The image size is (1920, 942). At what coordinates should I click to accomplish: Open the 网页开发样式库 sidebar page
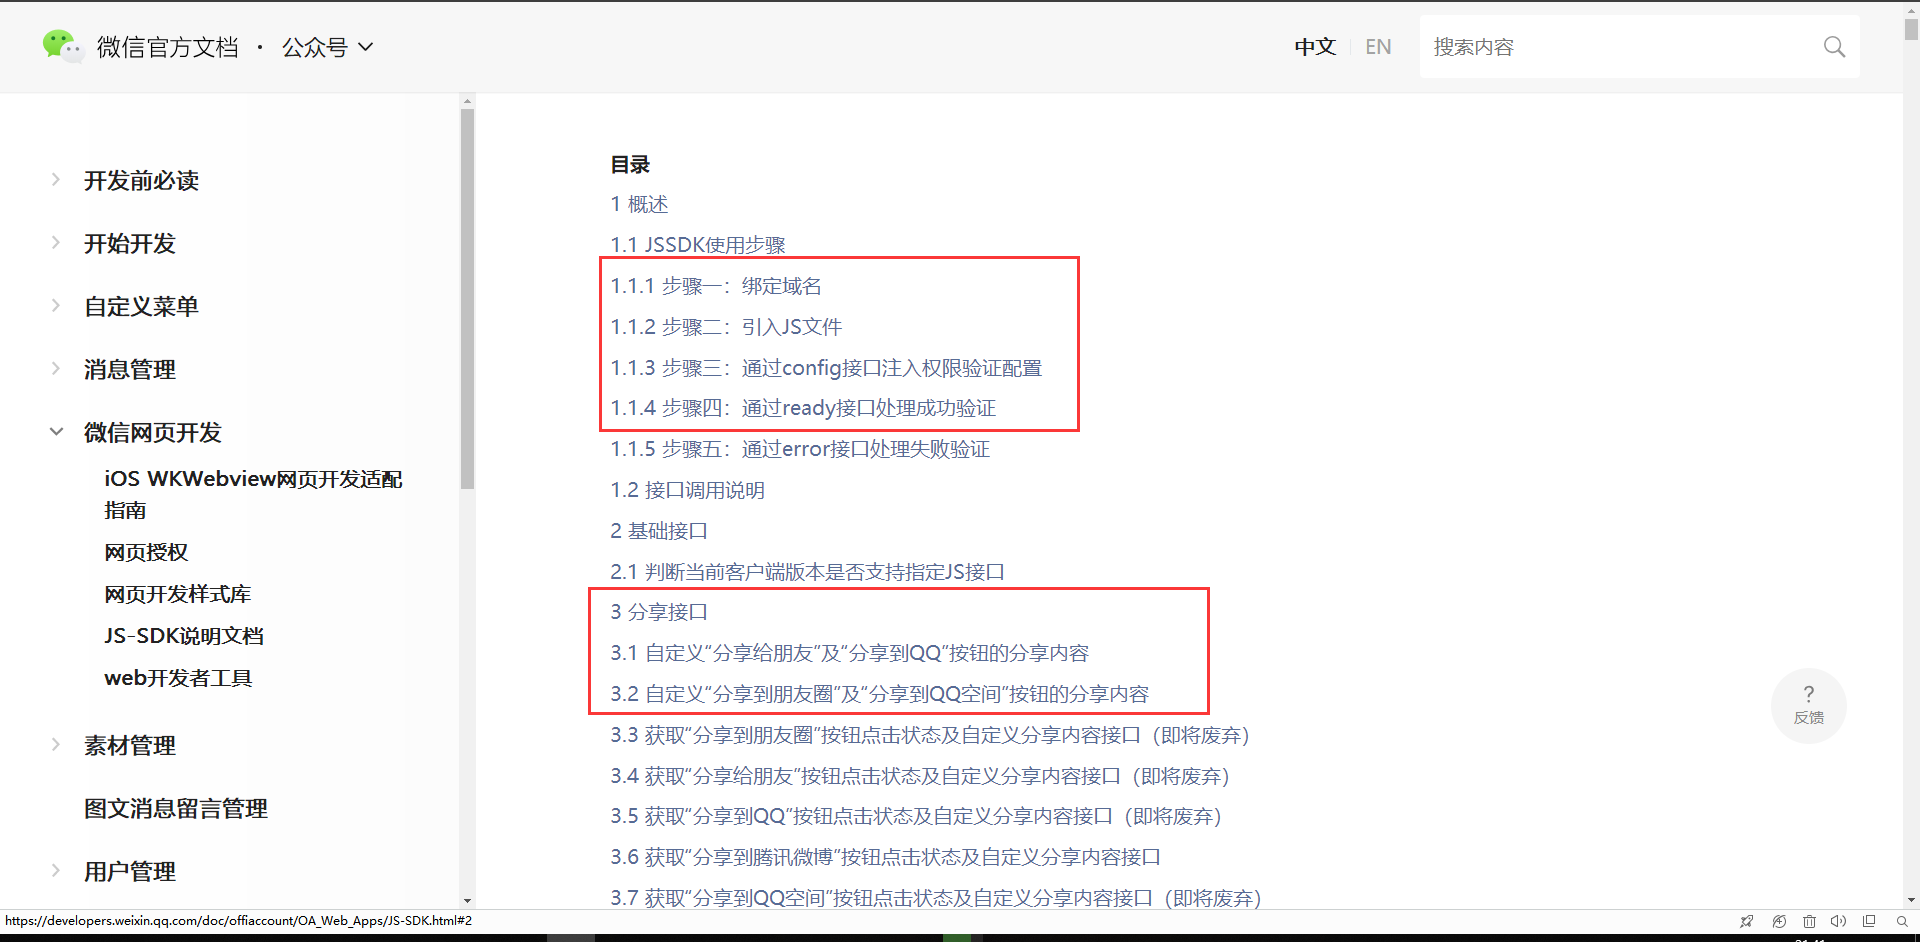pos(178,595)
